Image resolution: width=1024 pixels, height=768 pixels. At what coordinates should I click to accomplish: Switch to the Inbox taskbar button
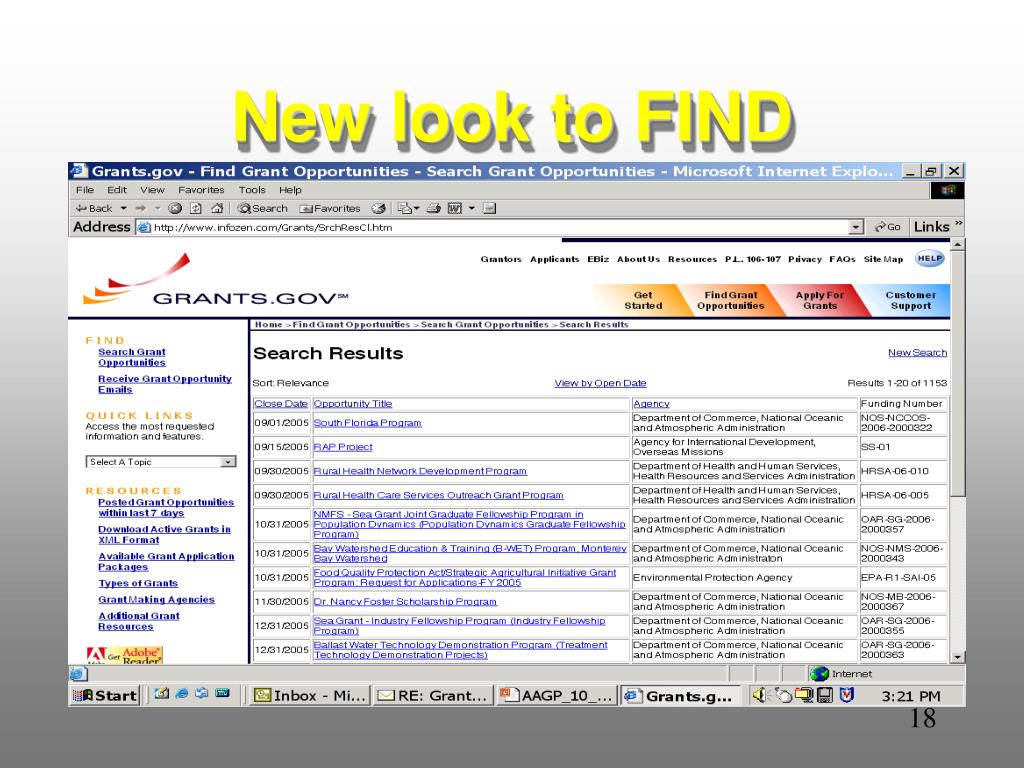(x=310, y=696)
